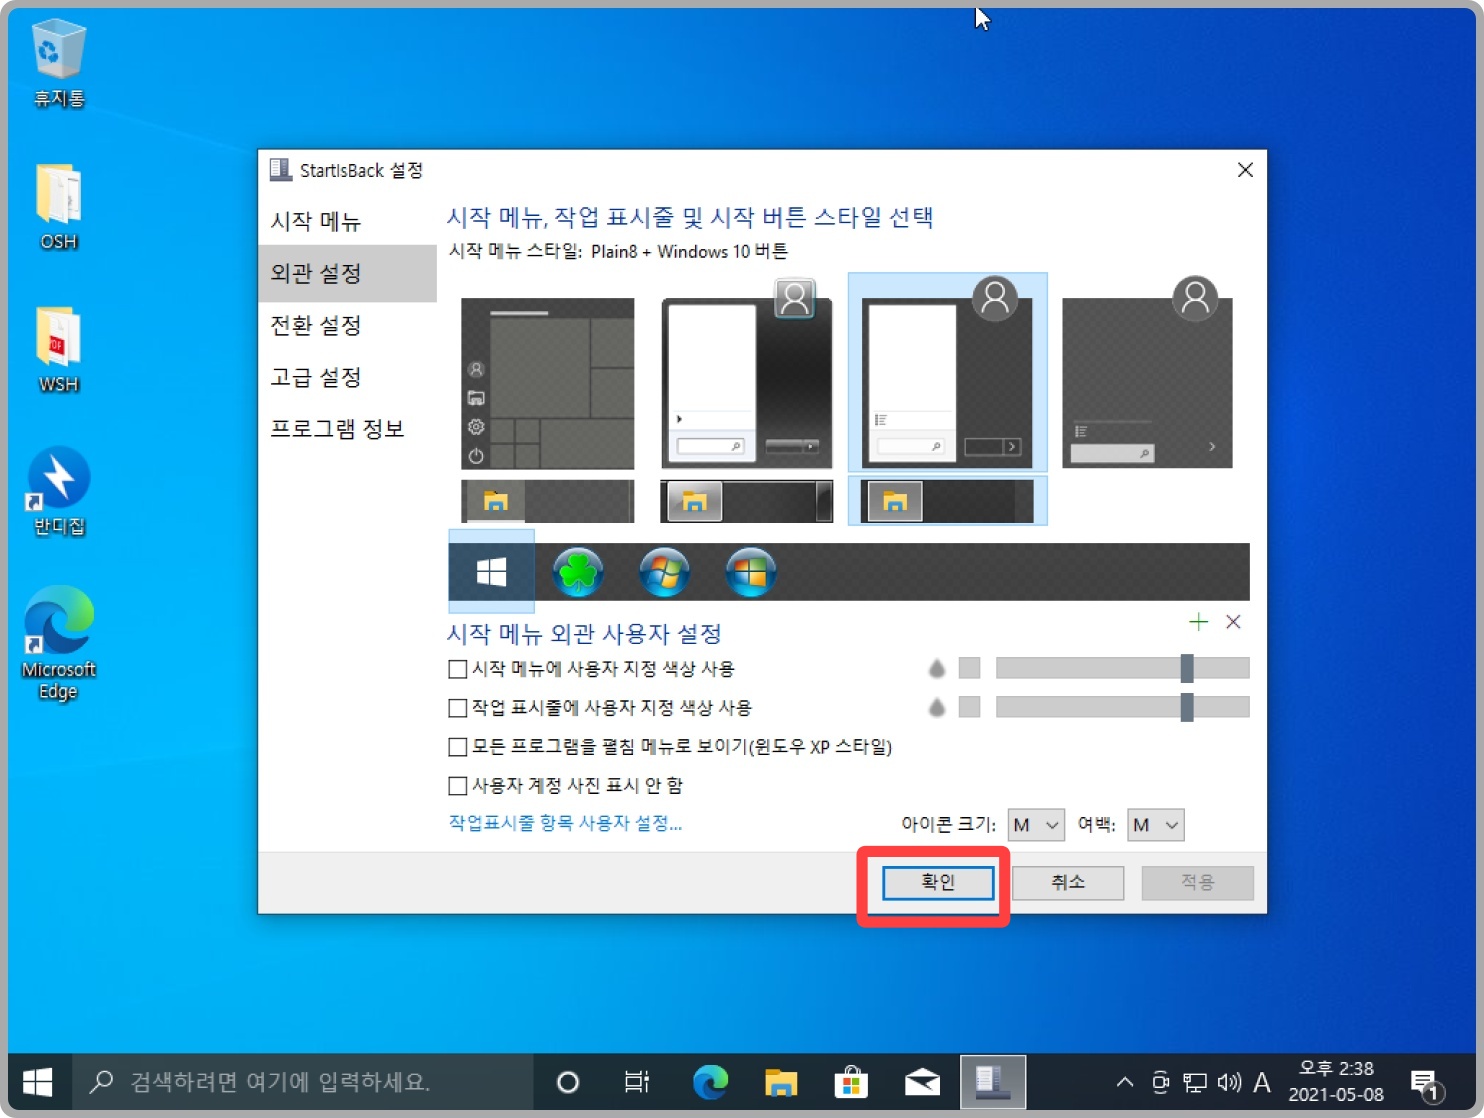The image size is (1484, 1118).
Task: Switch to the 전환 설정 section
Action: pos(314,325)
